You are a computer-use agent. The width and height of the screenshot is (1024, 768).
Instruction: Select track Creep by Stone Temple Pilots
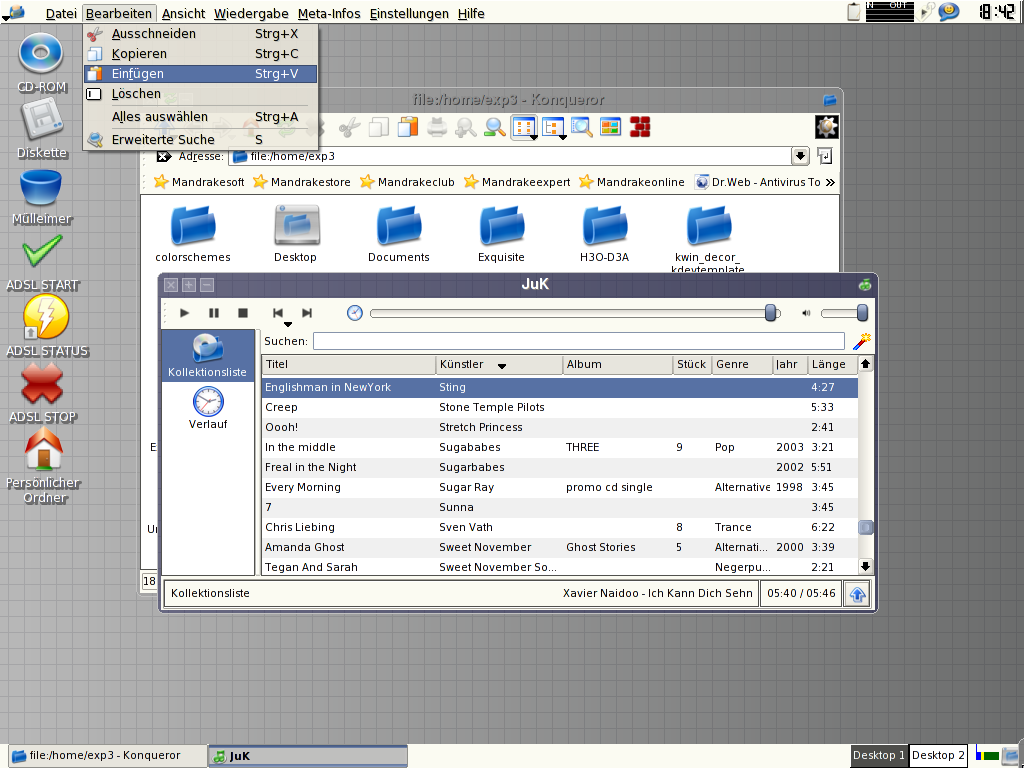560,408
